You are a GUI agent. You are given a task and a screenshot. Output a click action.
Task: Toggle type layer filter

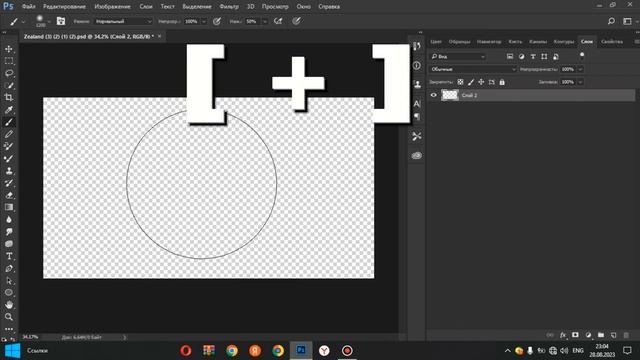(x=533, y=56)
